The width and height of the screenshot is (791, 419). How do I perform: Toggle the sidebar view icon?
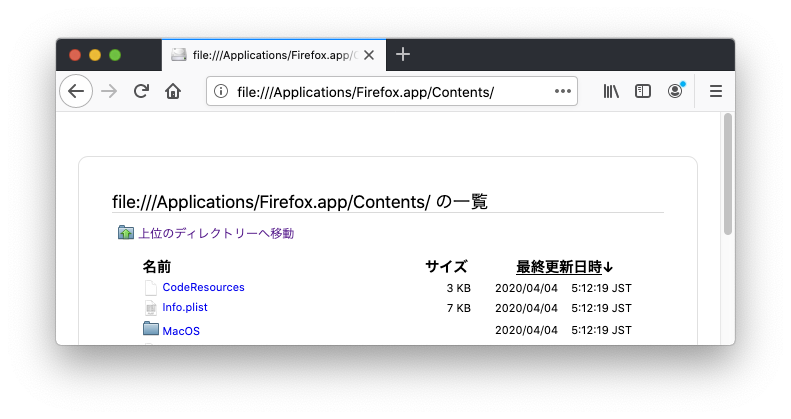point(643,91)
